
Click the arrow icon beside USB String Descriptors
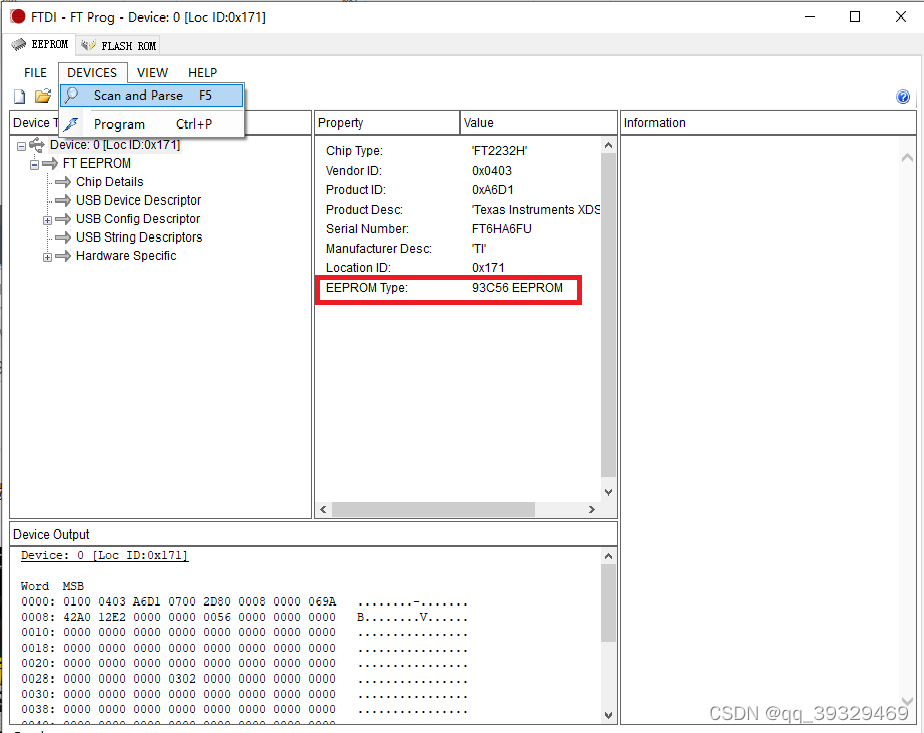63,237
